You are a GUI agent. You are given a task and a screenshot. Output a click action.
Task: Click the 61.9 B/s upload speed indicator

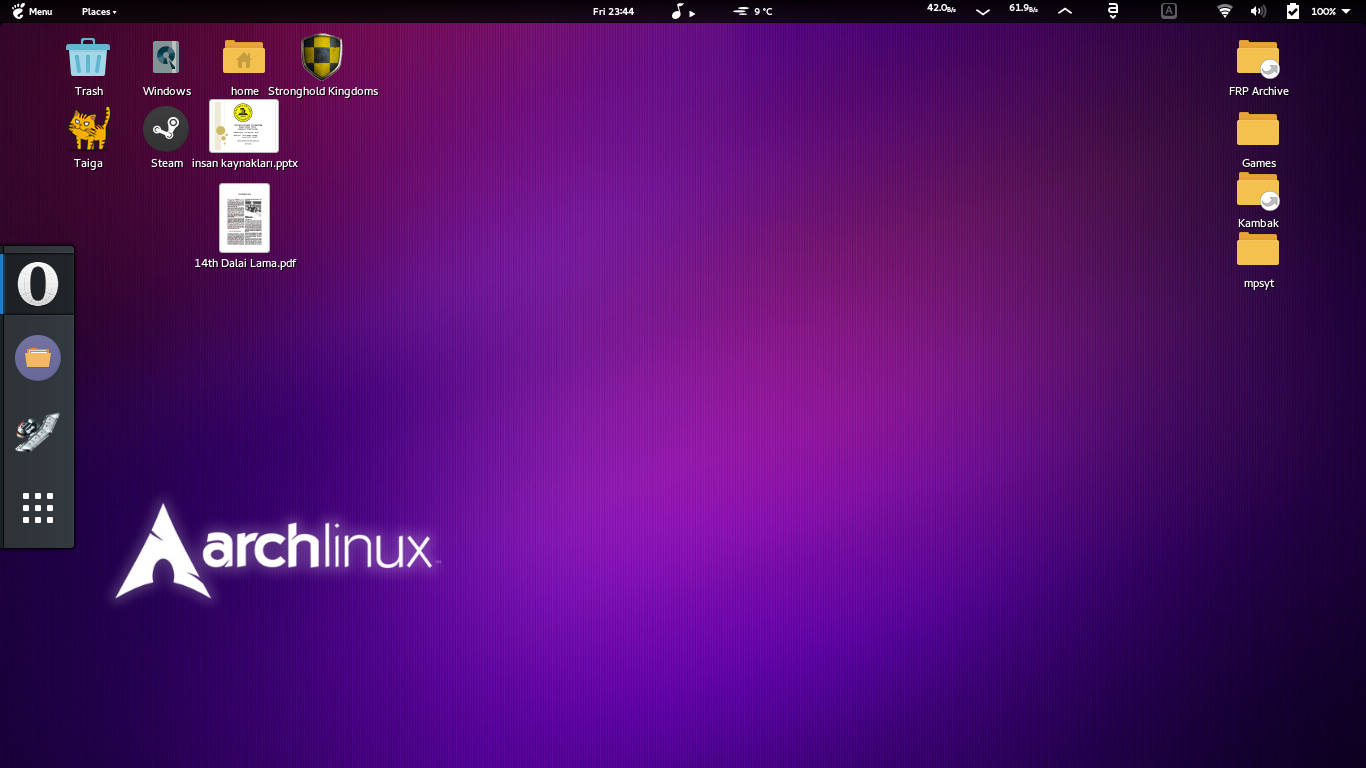pyautogui.click(x=1023, y=8)
